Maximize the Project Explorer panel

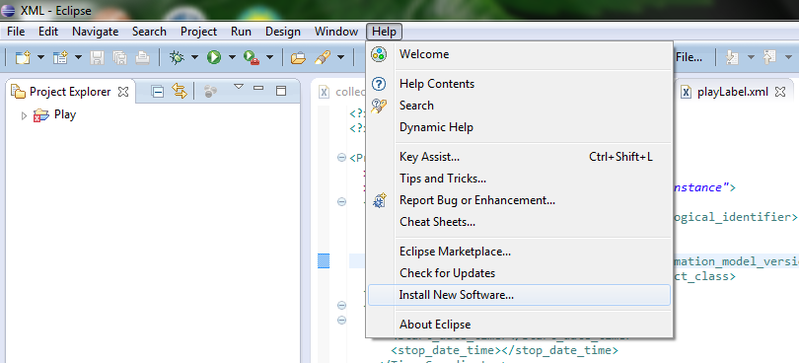click(281, 91)
